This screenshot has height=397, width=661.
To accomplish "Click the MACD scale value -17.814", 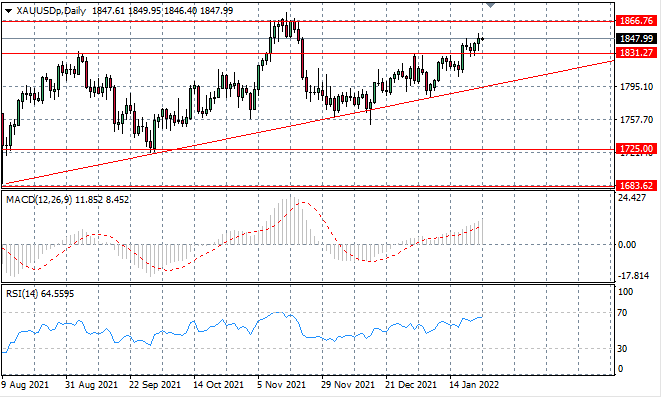I will 634,276.
